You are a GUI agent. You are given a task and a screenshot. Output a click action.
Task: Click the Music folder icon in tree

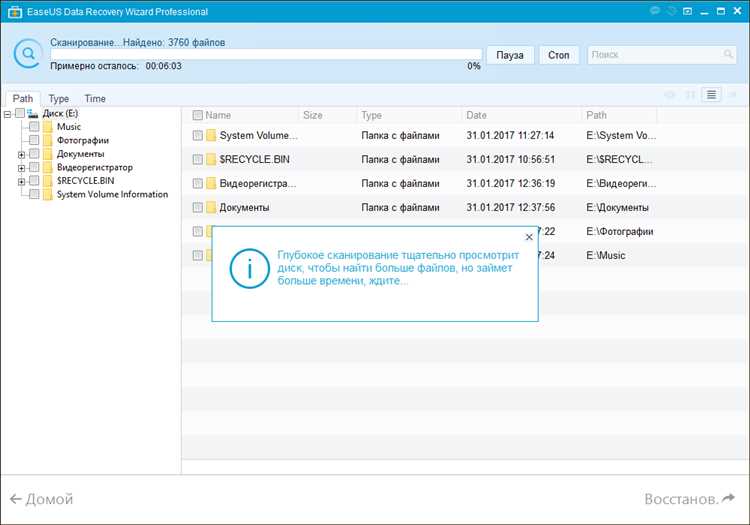coord(47,127)
